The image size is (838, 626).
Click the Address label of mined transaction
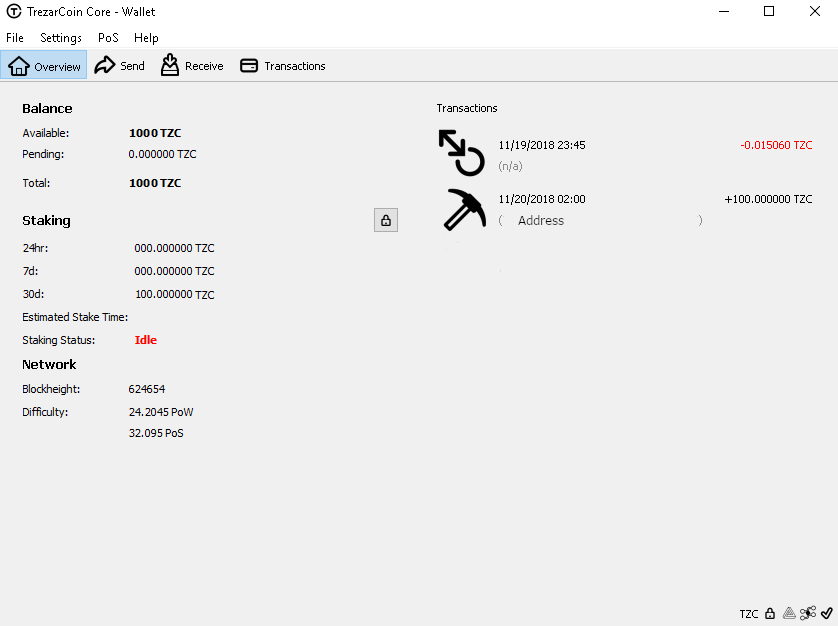coord(541,220)
